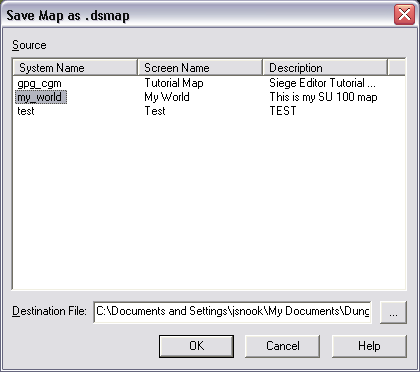Open Help for this dialog
Image resolution: width=420 pixels, height=372 pixels.
tap(369, 346)
